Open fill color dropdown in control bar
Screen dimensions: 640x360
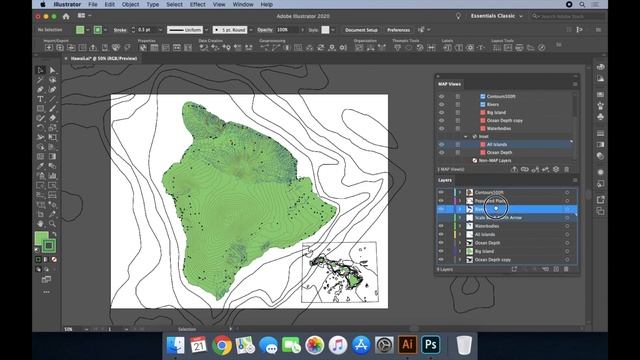88,30
